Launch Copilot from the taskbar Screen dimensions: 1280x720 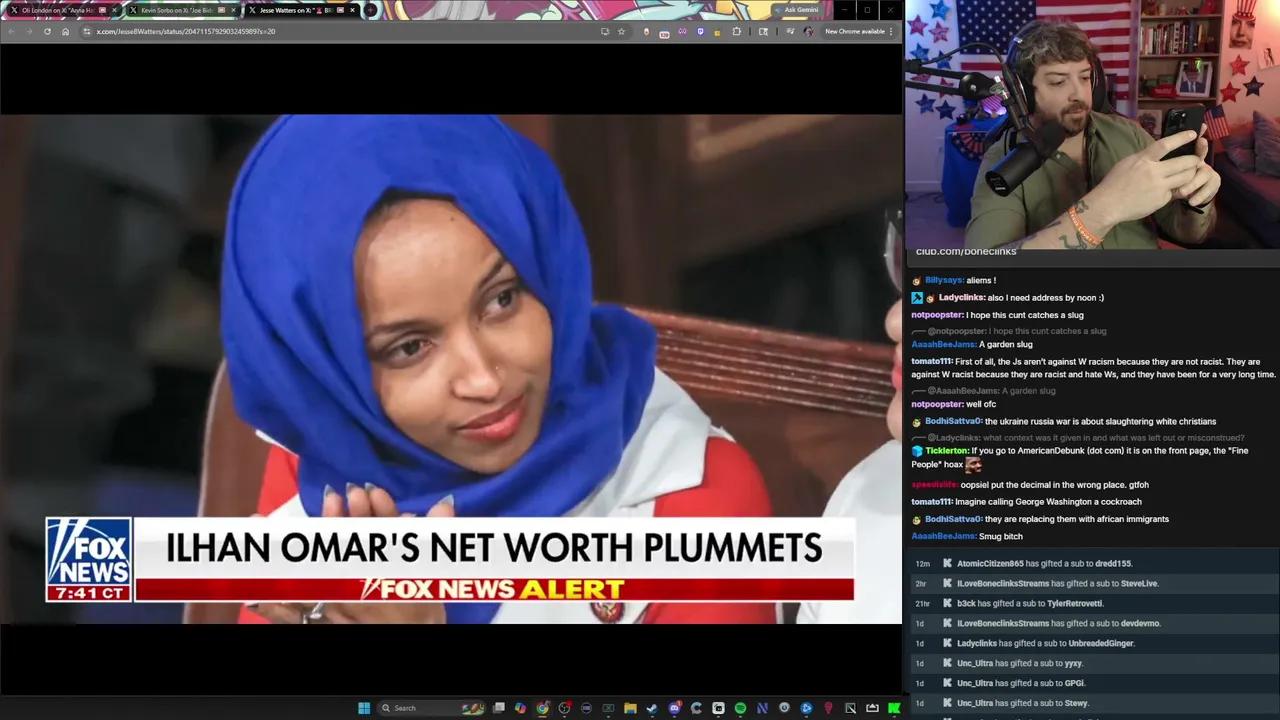pyautogui.click(x=521, y=708)
